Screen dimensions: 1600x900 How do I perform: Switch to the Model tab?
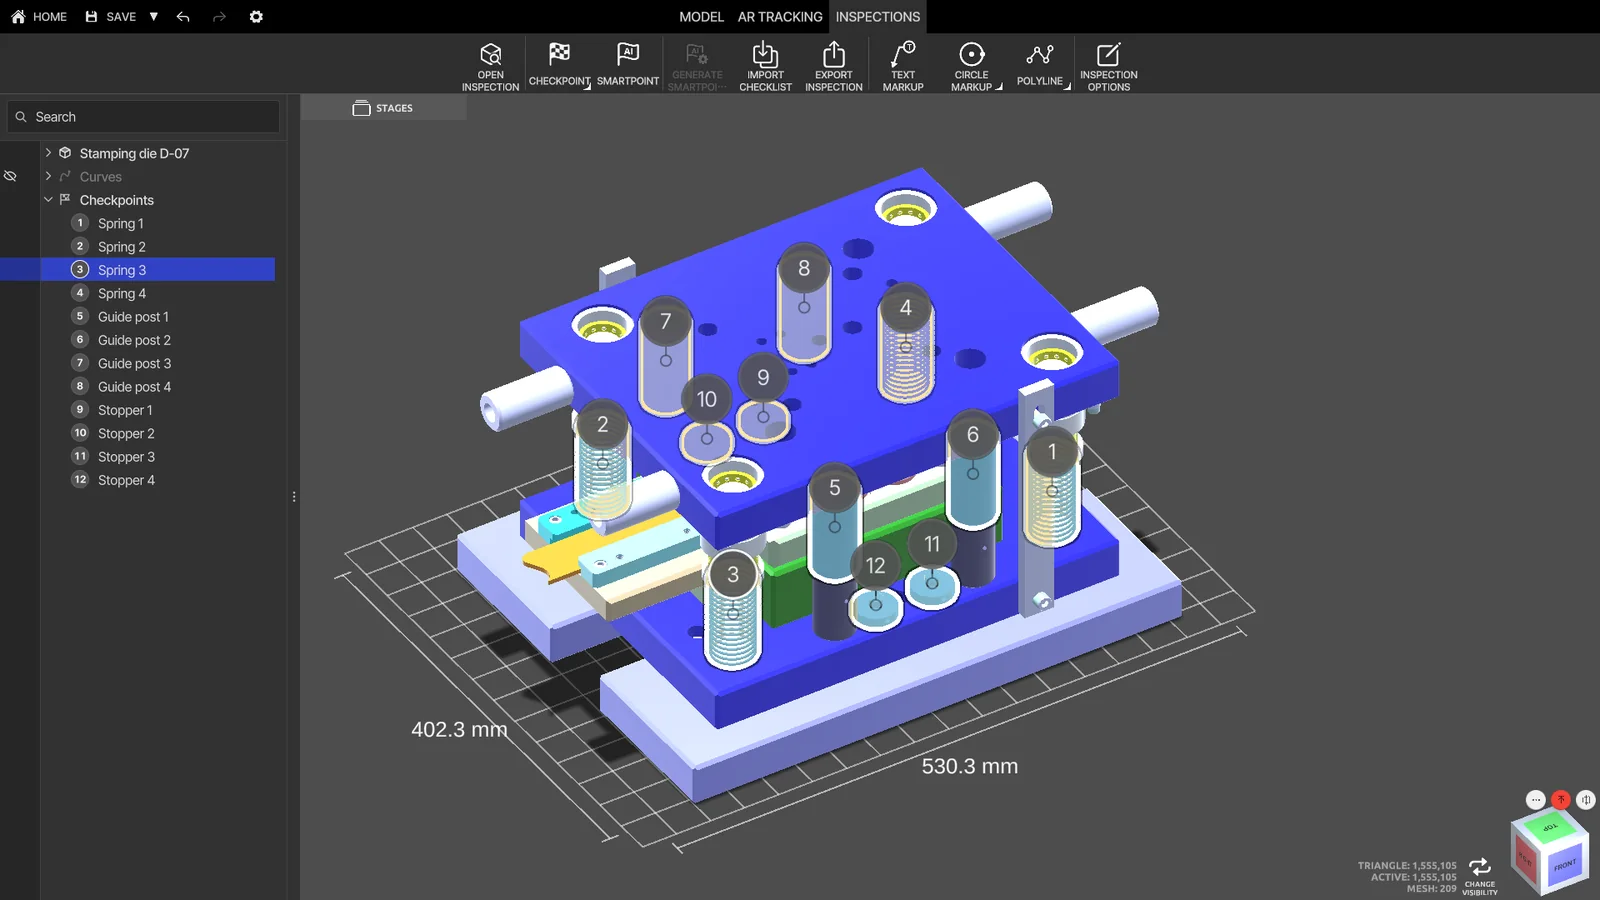[701, 17]
